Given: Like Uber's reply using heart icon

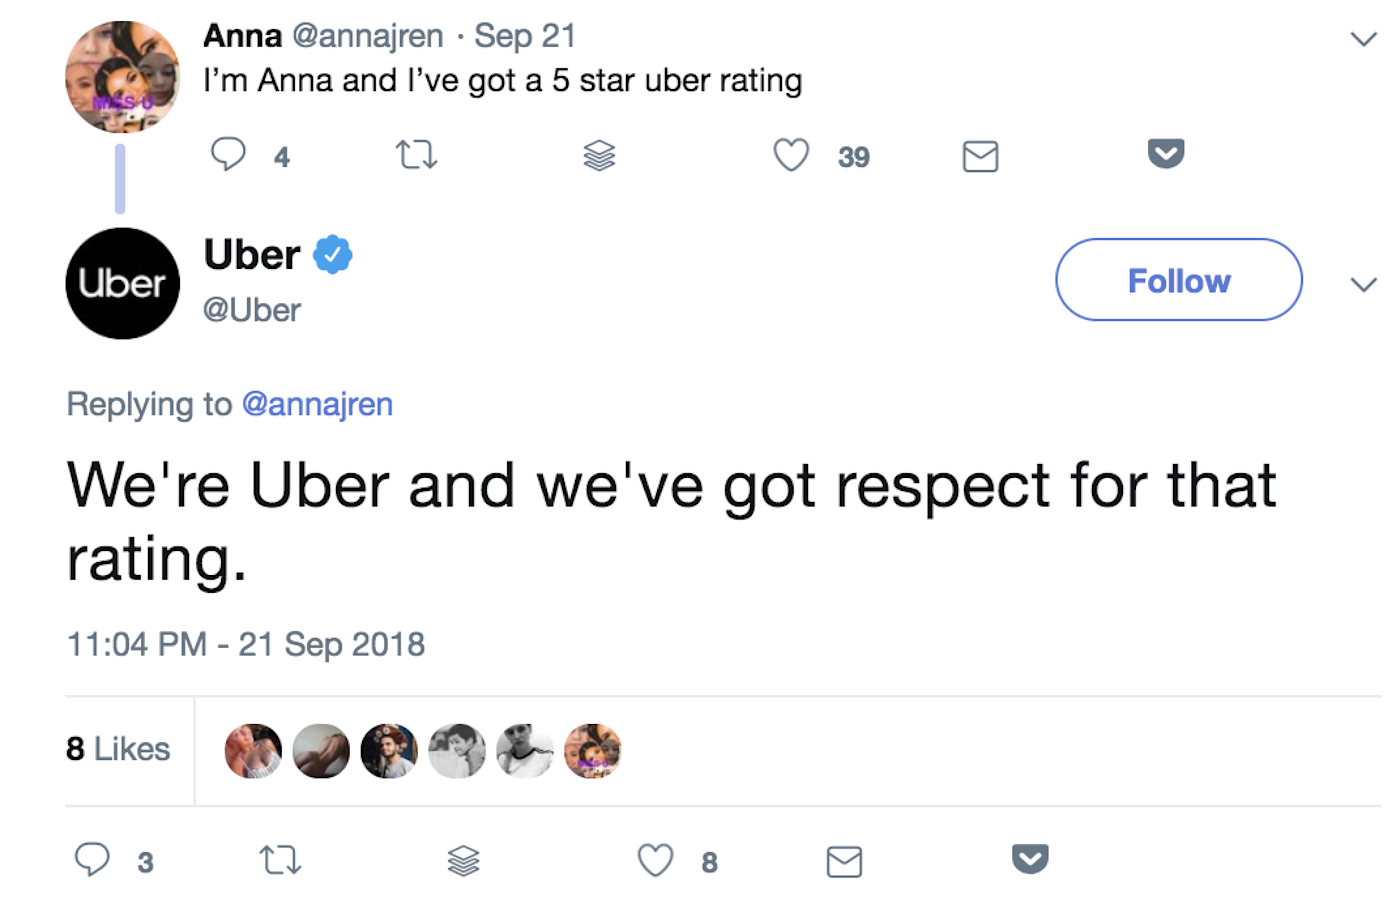Looking at the screenshot, I should coord(655,860).
